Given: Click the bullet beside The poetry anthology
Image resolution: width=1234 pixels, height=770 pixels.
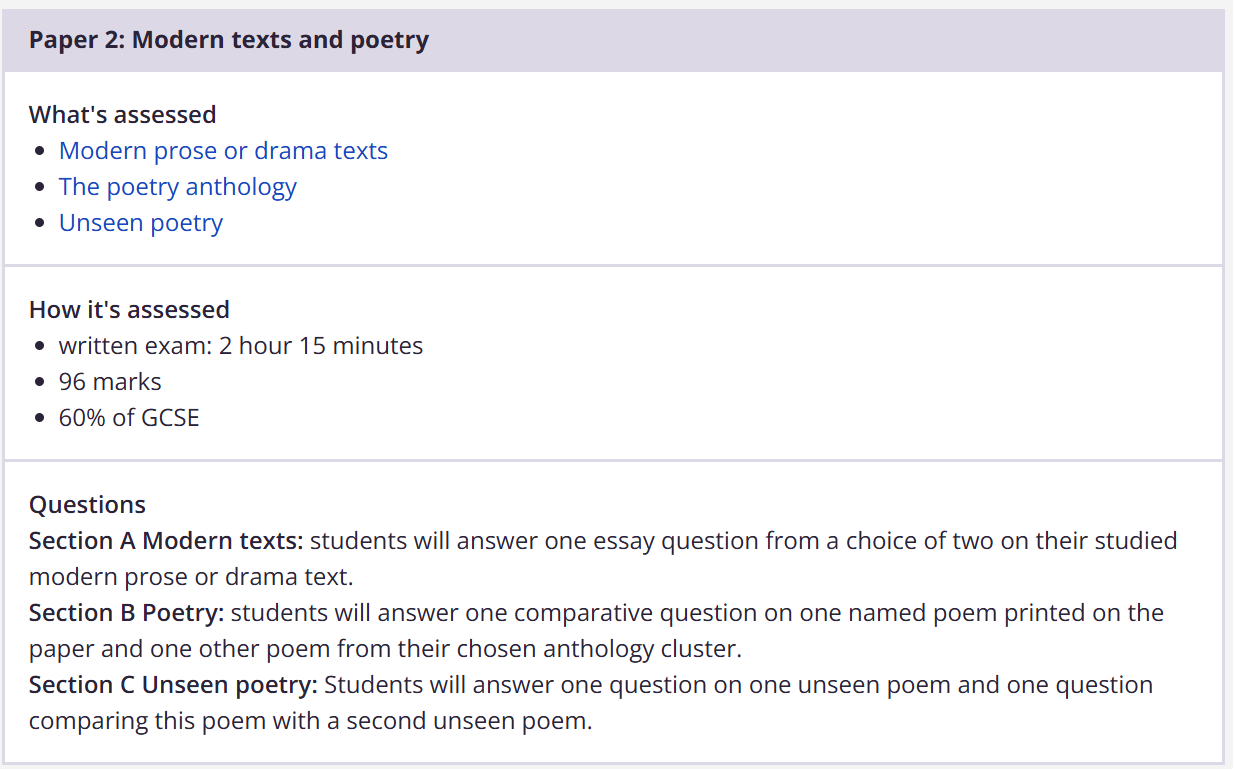Looking at the screenshot, I should point(39,188).
